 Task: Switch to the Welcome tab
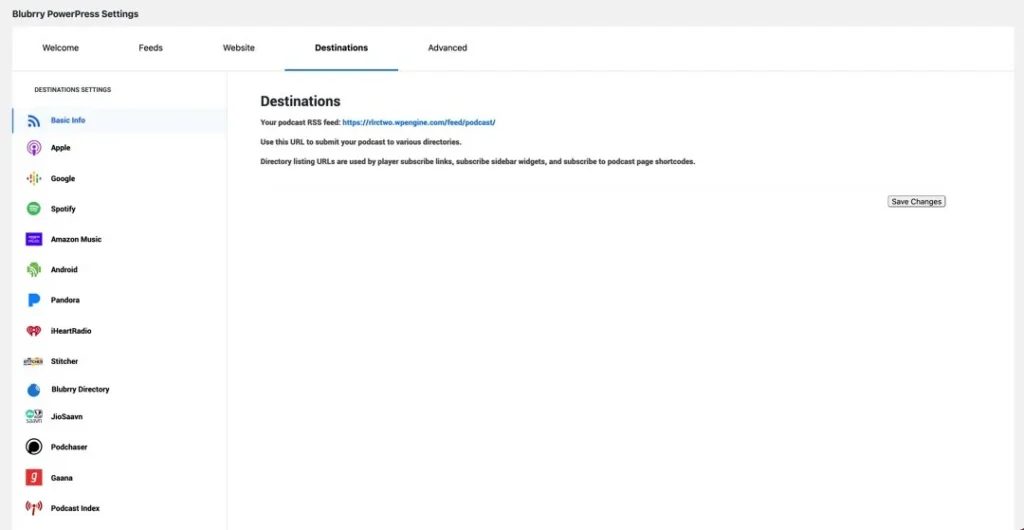click(61, 48)
